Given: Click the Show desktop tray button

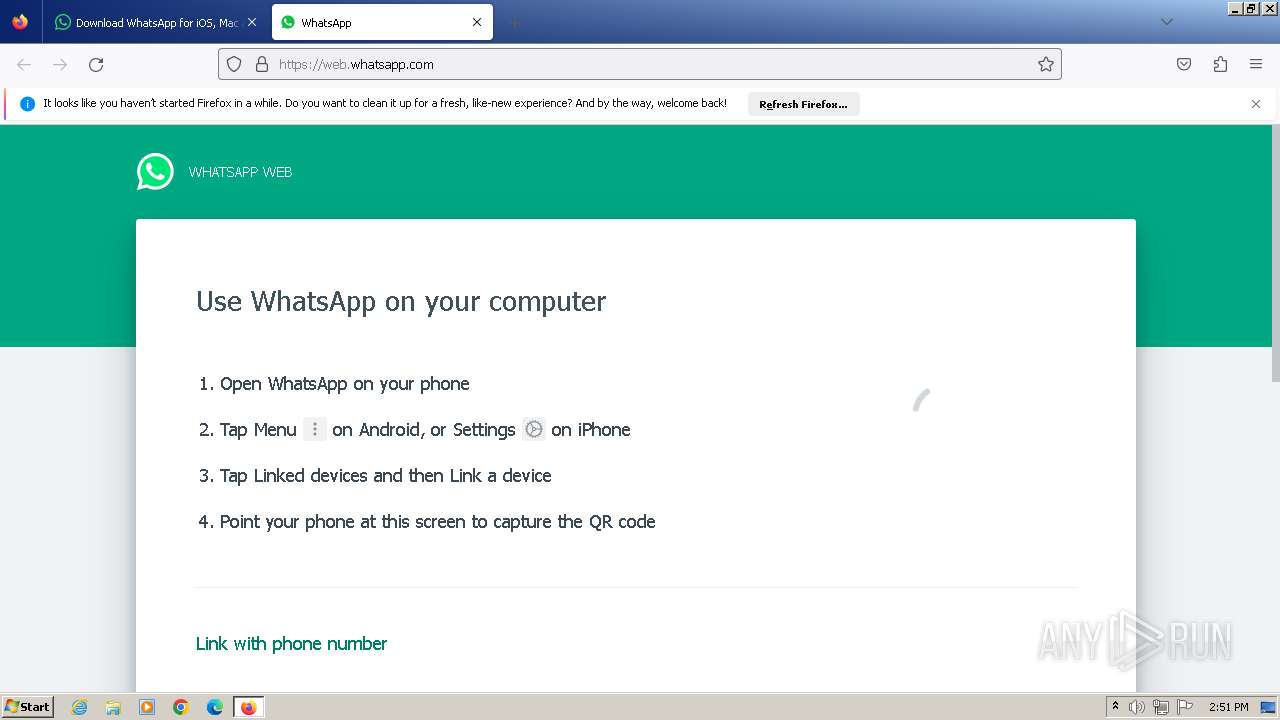Looking at the screenshot, I should [x=1269, y=707].
